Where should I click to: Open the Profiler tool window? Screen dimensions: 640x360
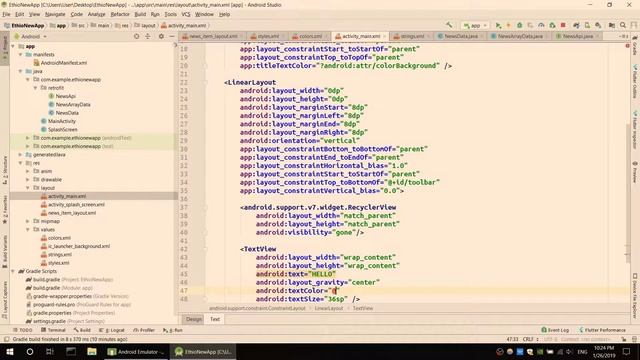[144, 330]
